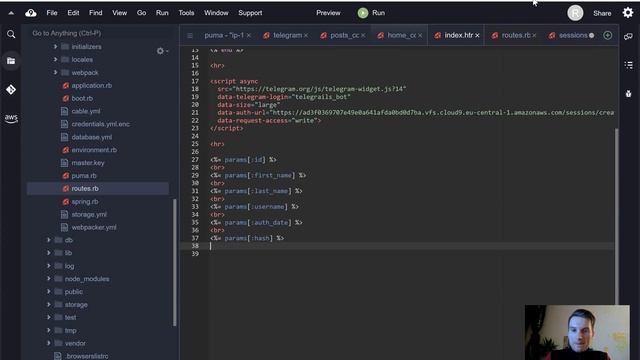Expand the db folder

point(49,240)
